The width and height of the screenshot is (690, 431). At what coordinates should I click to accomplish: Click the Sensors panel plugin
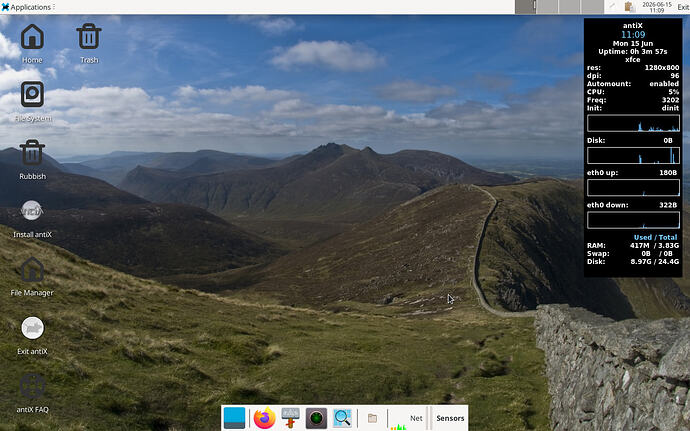click(450, 418)
